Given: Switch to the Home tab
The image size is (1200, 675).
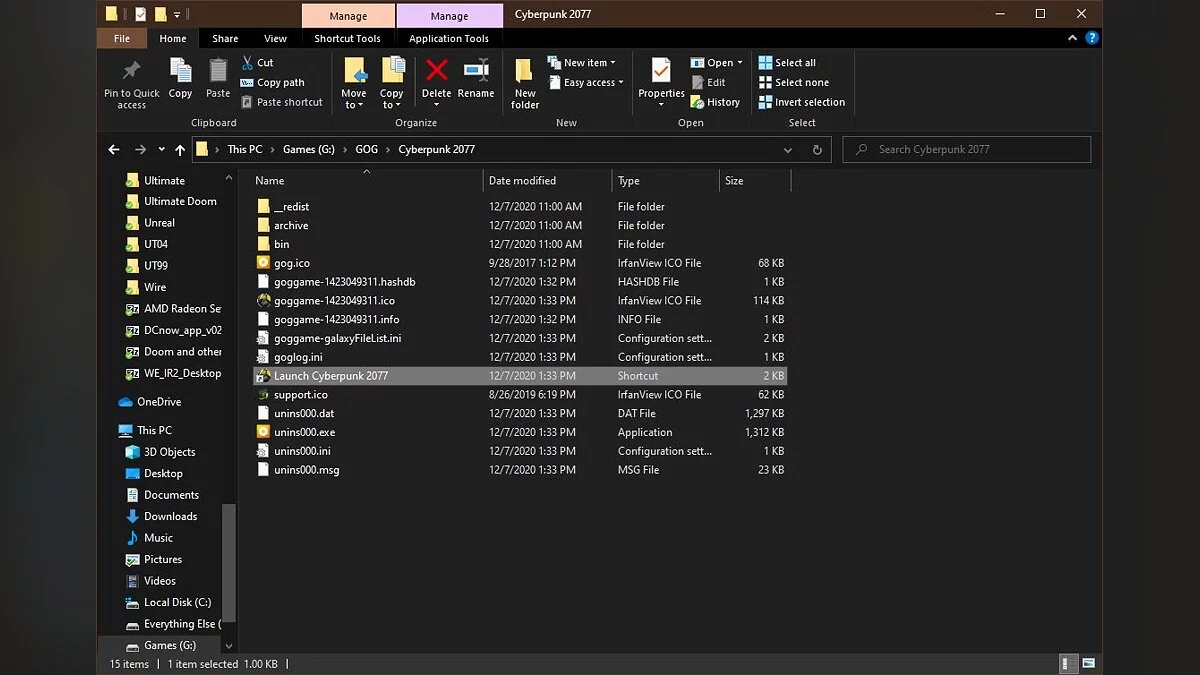Looking at the screenshot, I should (x=173, y=38).
